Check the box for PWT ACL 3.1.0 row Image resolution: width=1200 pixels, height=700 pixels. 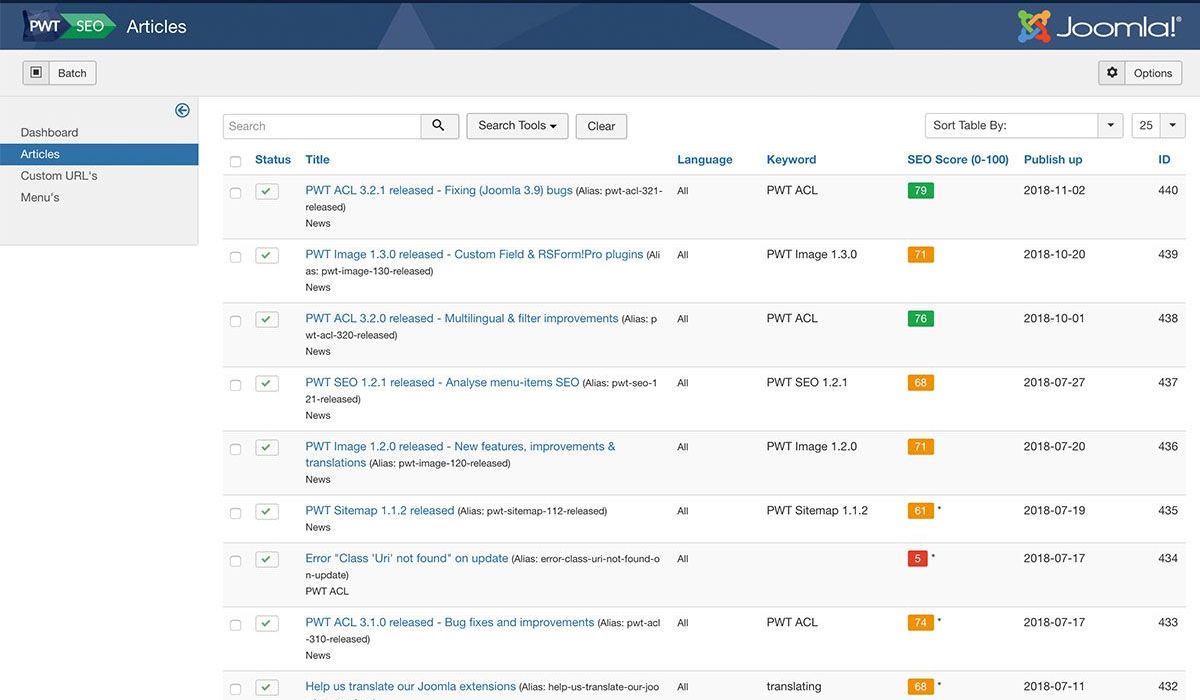[x=236, y=625]
